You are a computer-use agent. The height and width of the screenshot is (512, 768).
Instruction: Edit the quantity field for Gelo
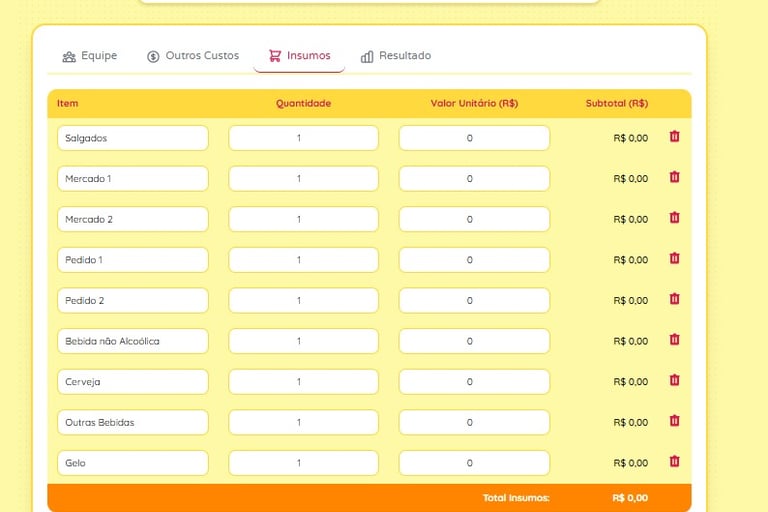(x=303, y=463)
